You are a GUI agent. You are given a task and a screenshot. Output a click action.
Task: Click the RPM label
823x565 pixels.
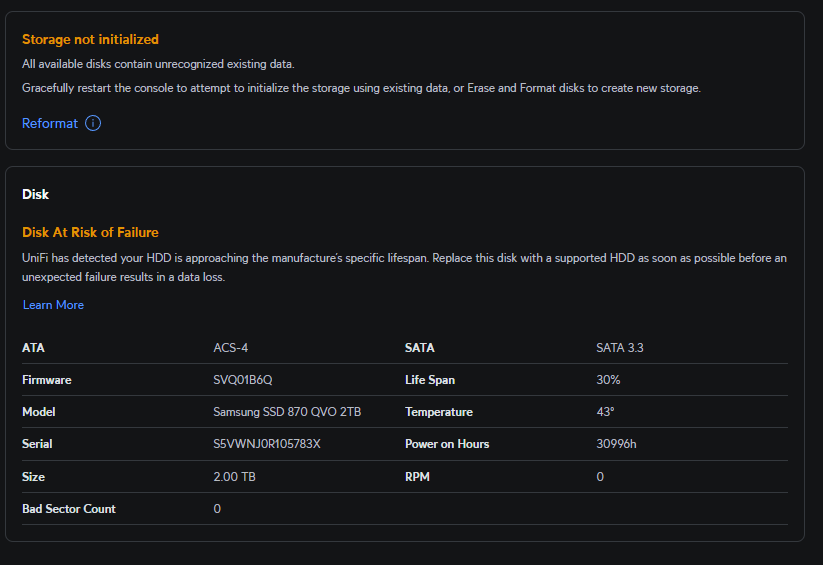coord(417,477)
